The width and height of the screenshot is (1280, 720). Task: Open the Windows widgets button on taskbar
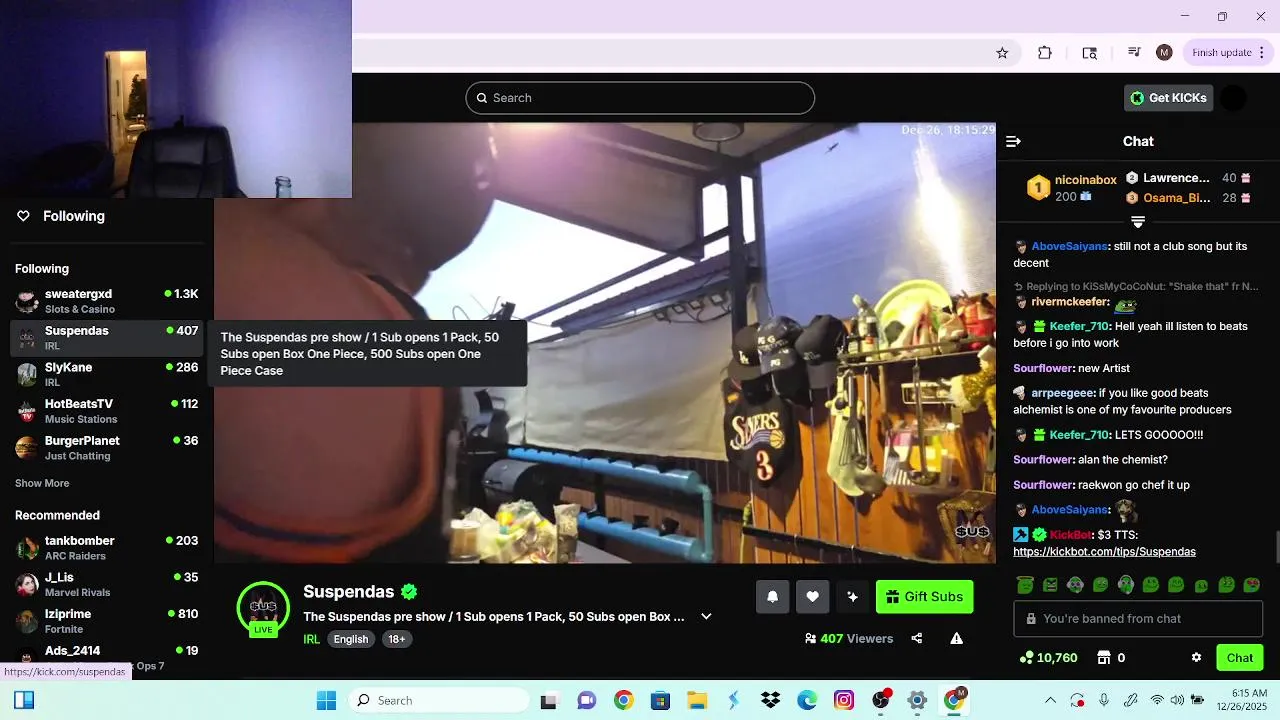[24, 700]
